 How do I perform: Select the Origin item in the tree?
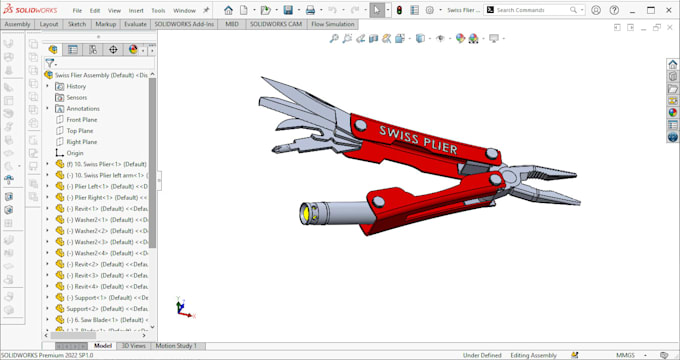point(75,153)
